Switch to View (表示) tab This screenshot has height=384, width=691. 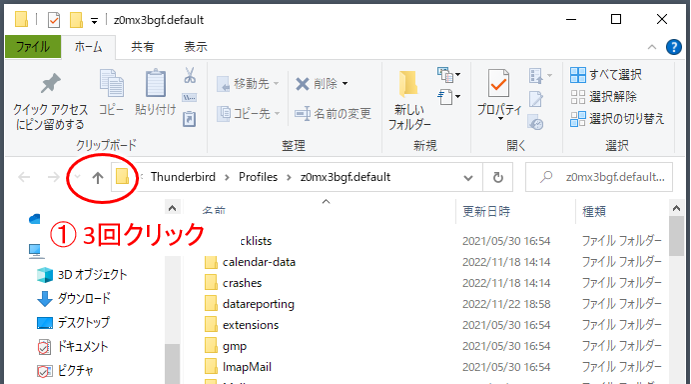[195, 47]
